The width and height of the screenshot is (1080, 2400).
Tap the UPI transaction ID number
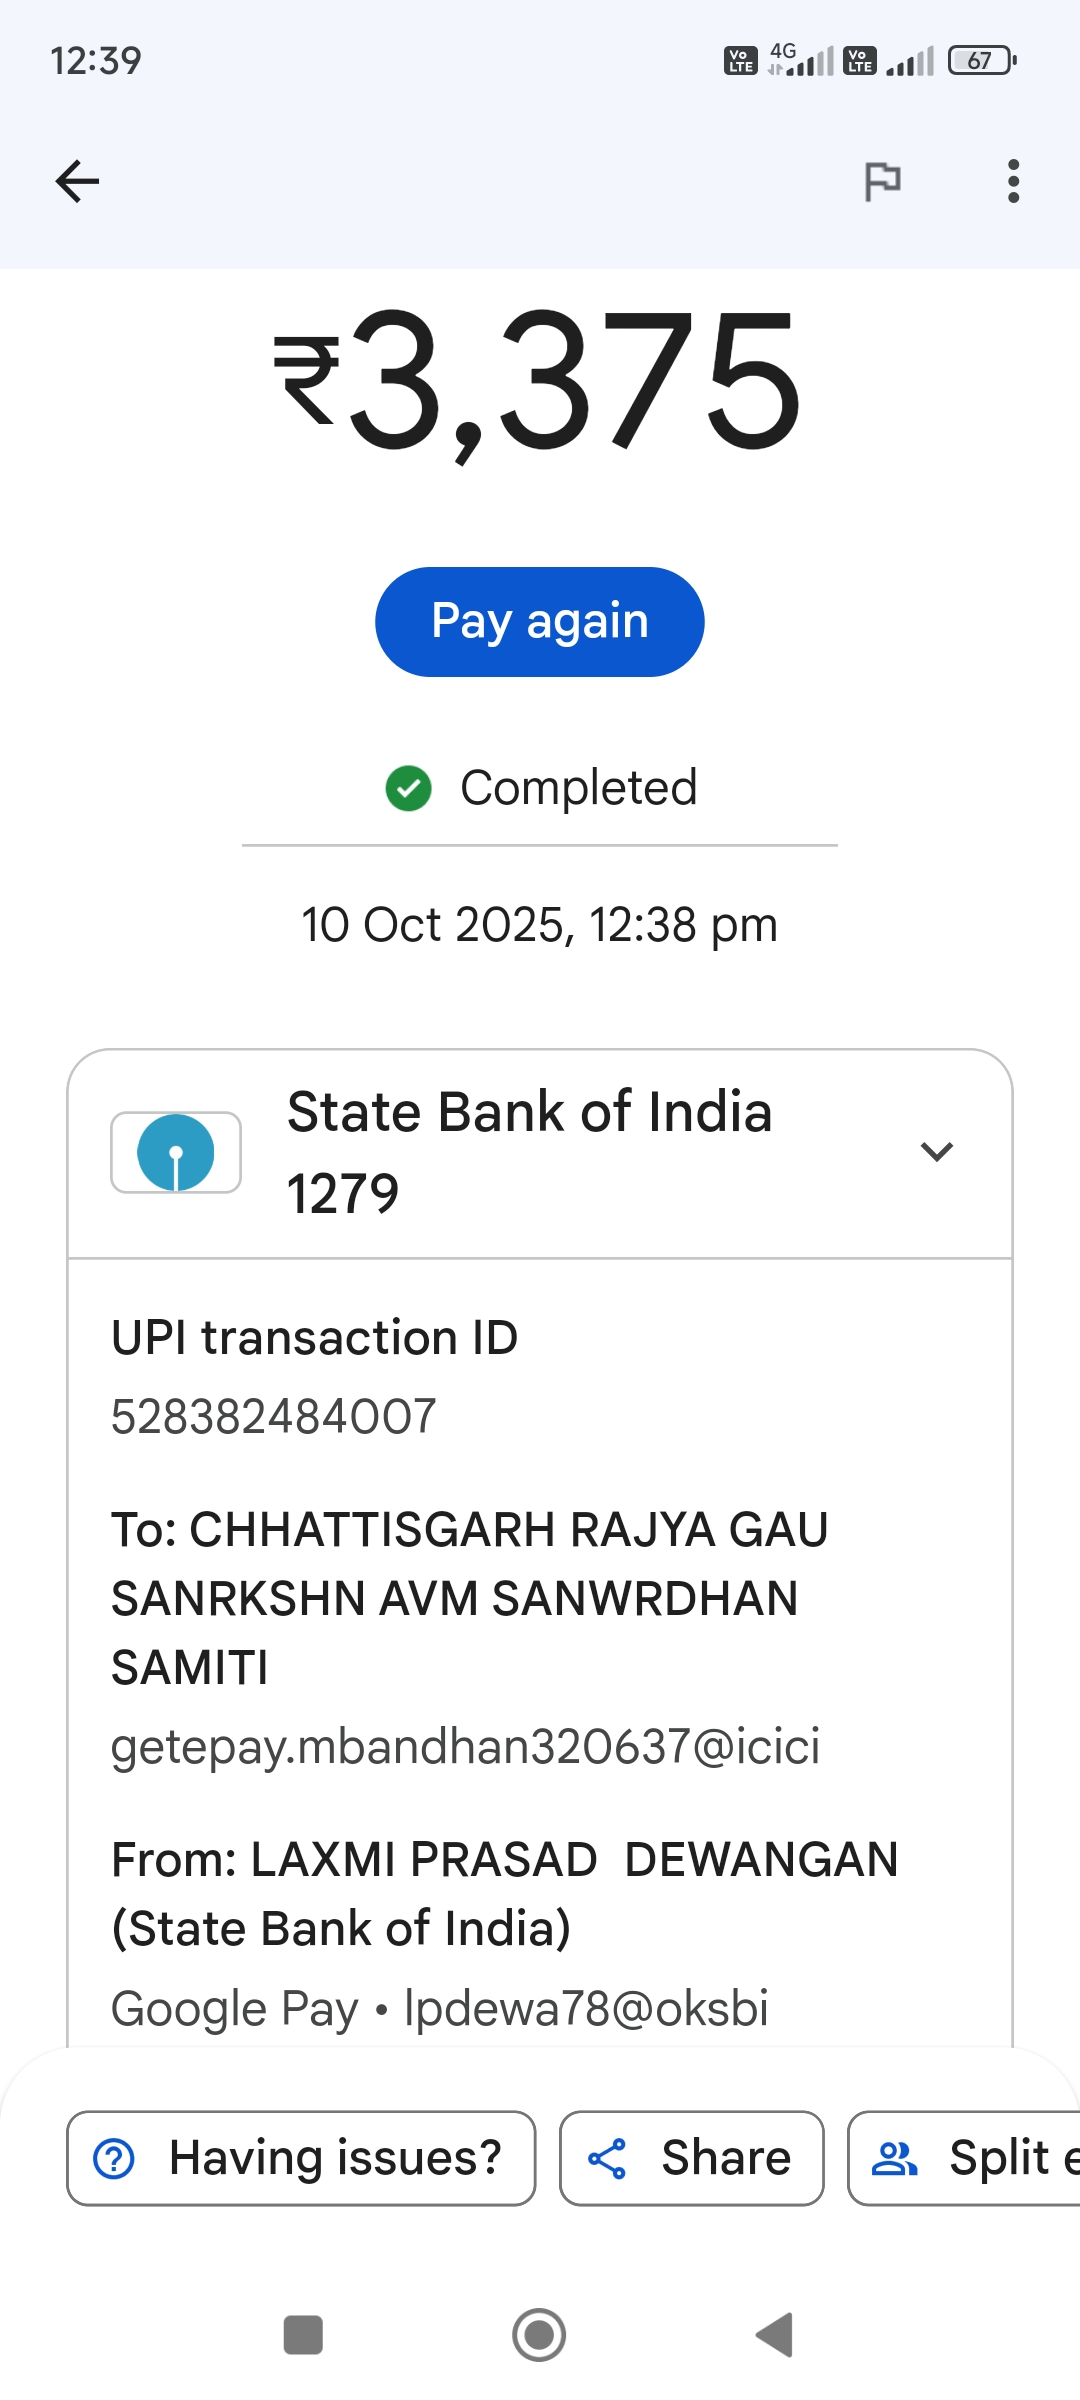tap(274, 1416)
